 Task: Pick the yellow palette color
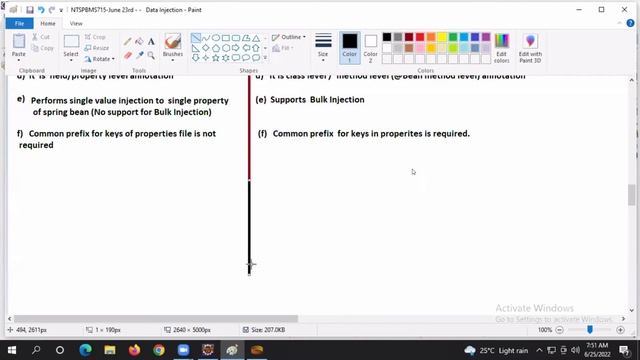(442, 37)
